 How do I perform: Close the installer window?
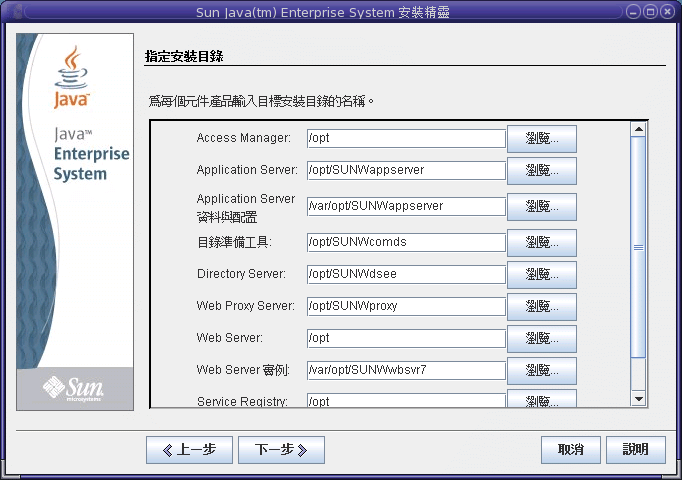667,12
